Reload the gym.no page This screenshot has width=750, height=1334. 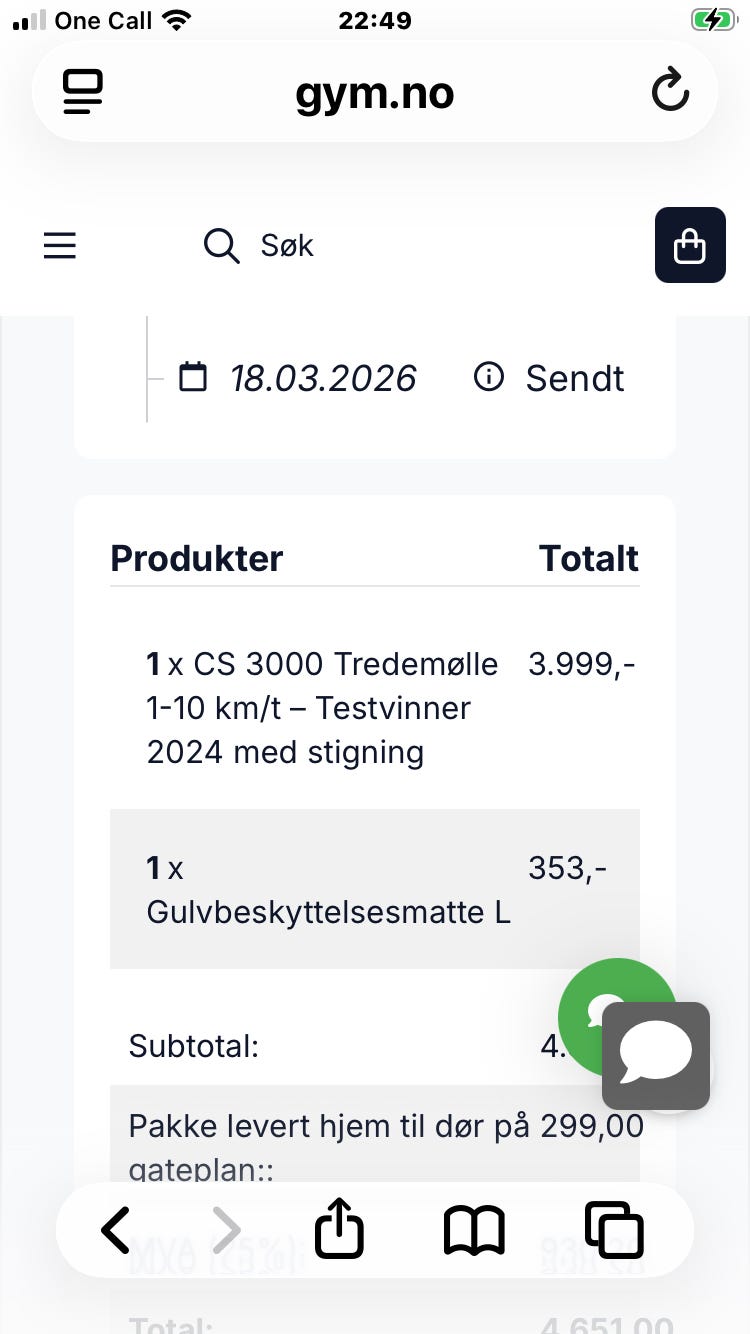(x=670, y=92)
